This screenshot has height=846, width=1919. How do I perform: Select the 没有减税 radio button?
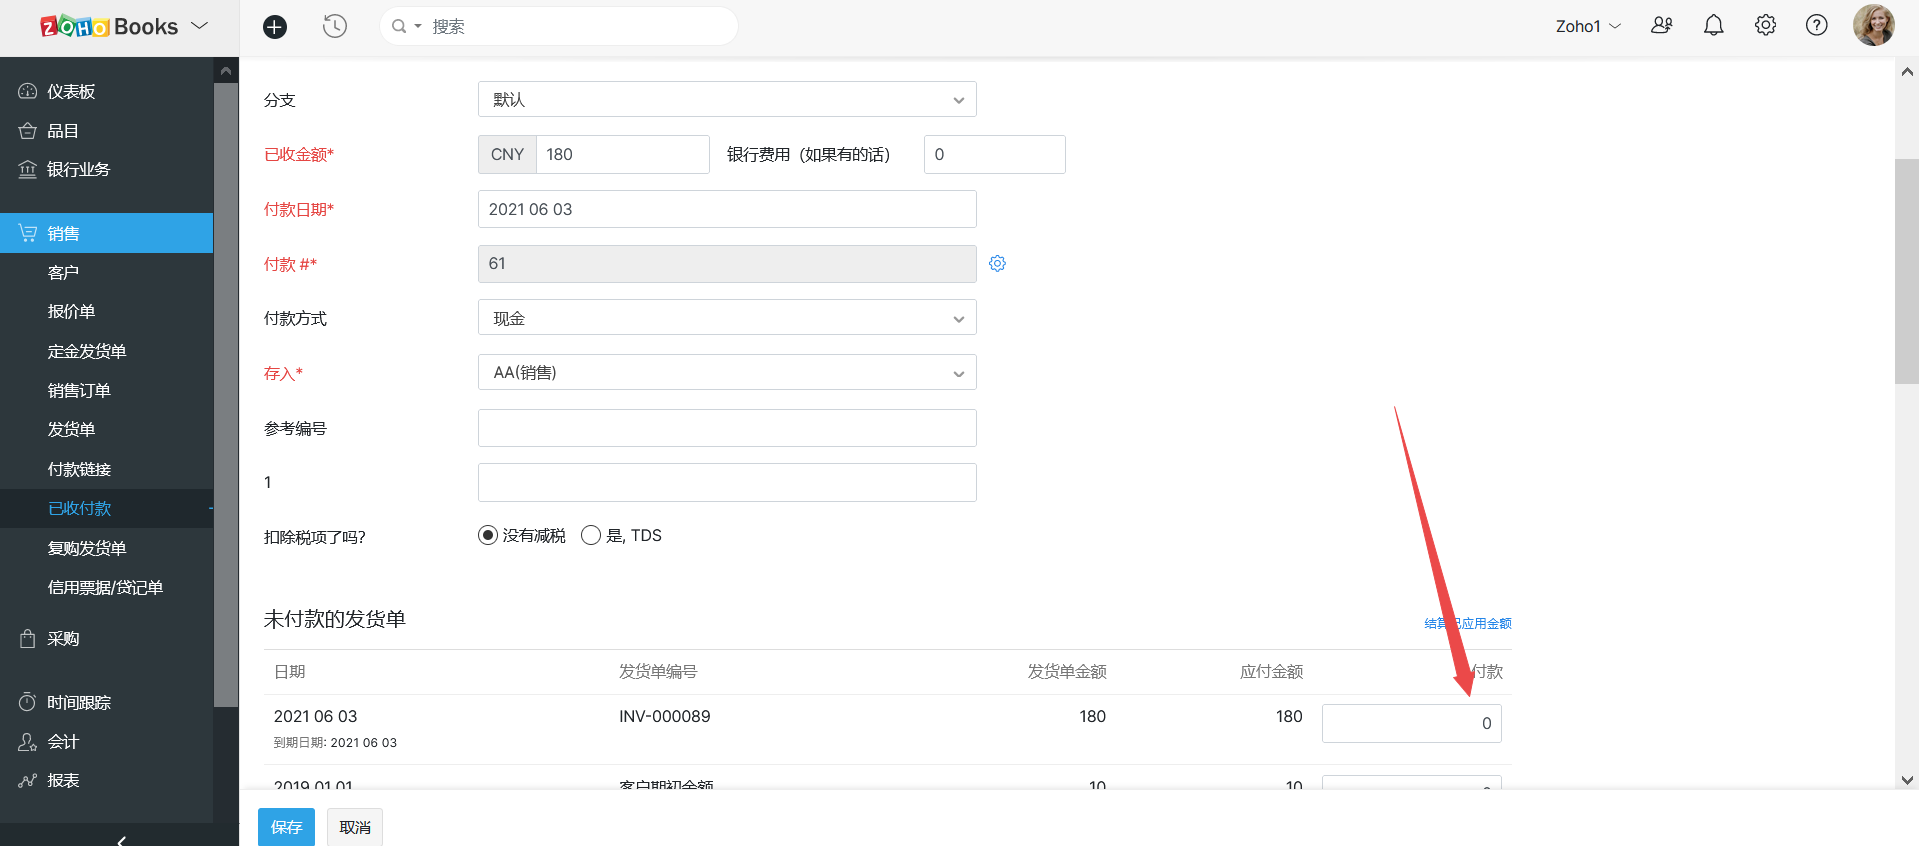point(488,536)
